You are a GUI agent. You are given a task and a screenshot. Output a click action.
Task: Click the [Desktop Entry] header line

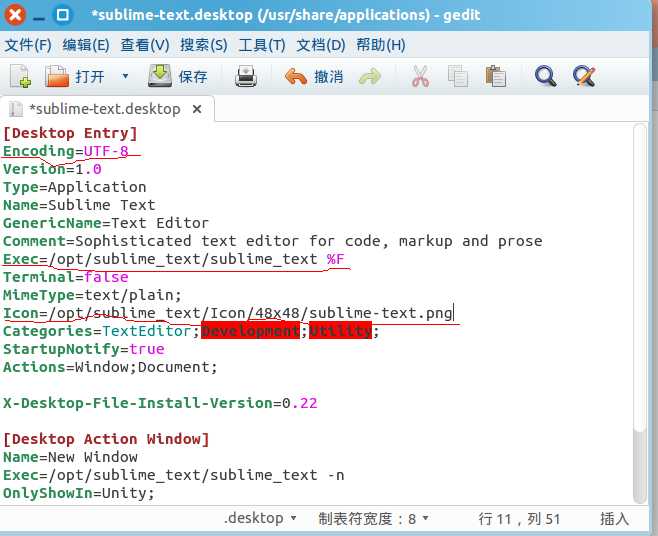(x=70, y=133)
